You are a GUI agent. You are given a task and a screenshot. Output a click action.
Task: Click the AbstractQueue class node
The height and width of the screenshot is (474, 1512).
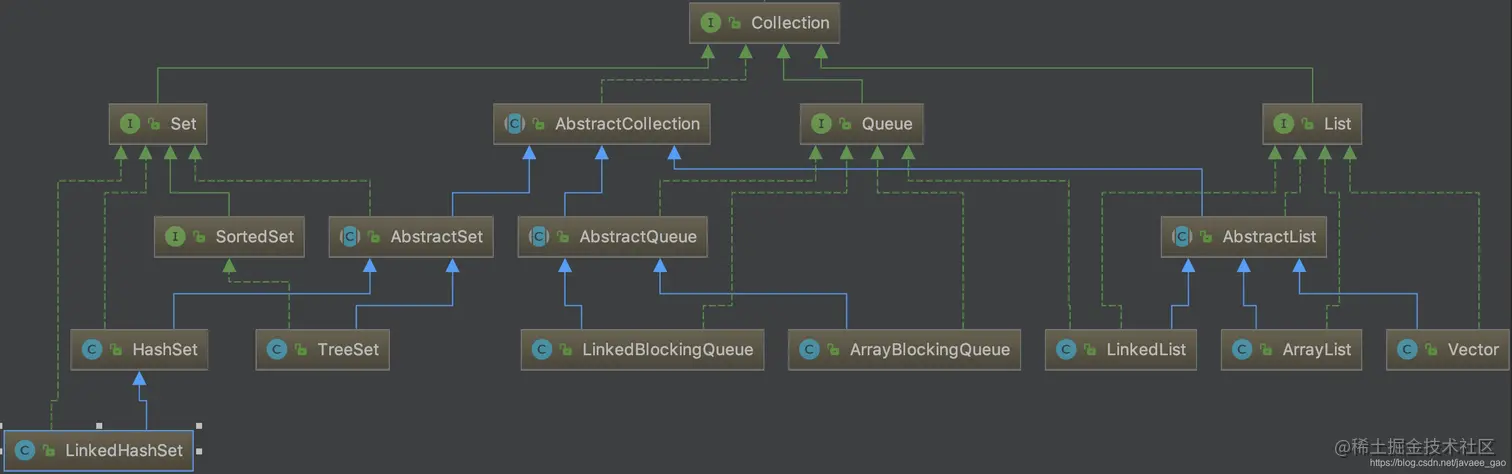click(x=612, y=237)
